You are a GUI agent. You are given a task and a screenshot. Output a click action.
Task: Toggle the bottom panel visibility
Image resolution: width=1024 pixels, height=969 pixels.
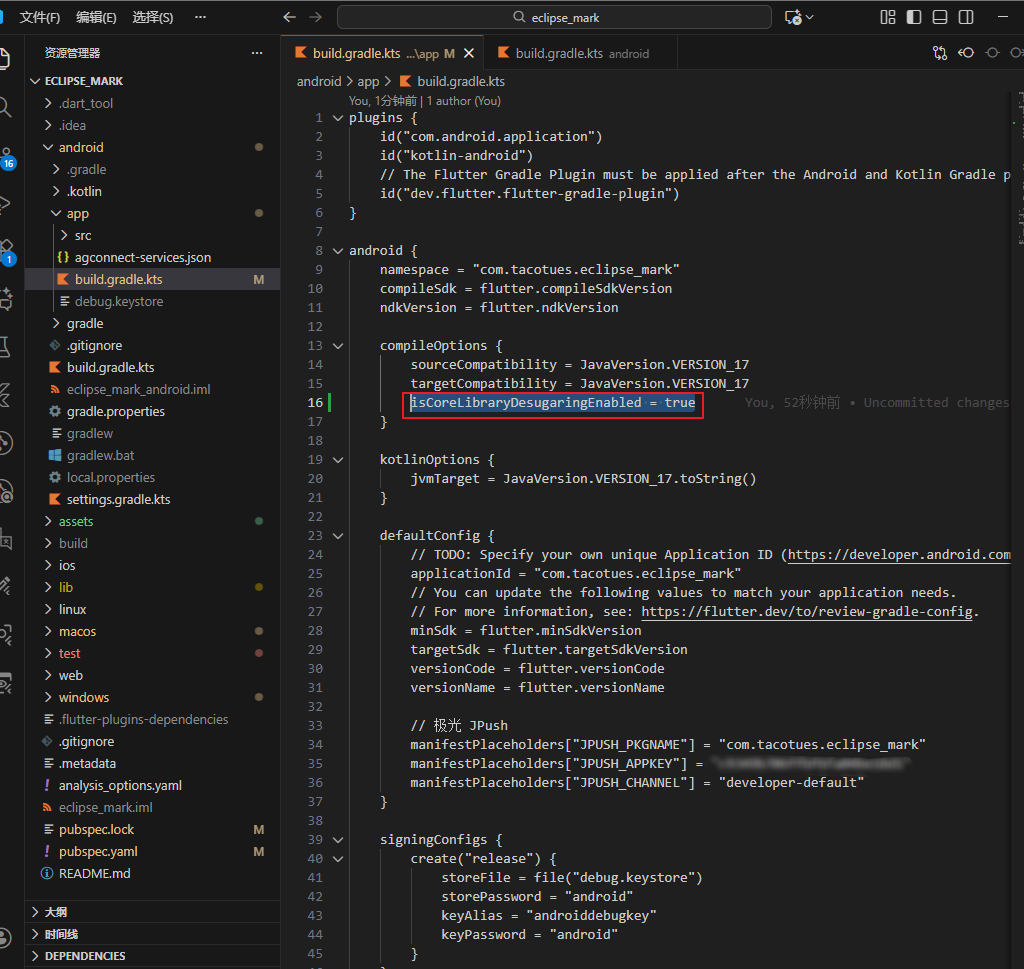click(x=940, y=17)
